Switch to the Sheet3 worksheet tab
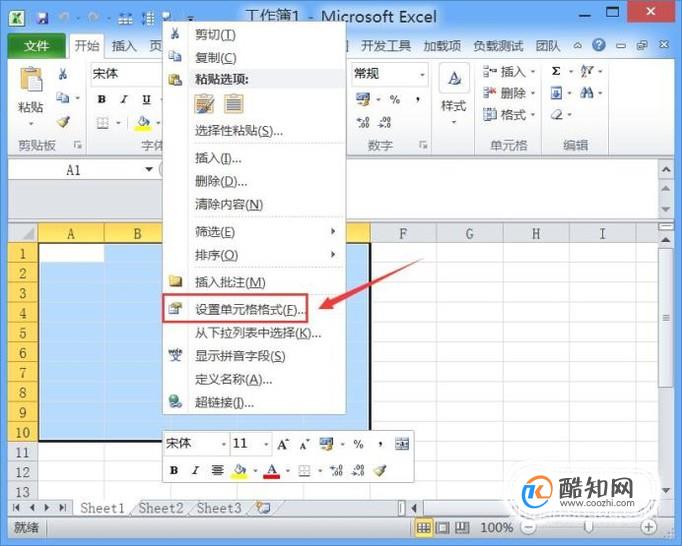 [219, 508]
